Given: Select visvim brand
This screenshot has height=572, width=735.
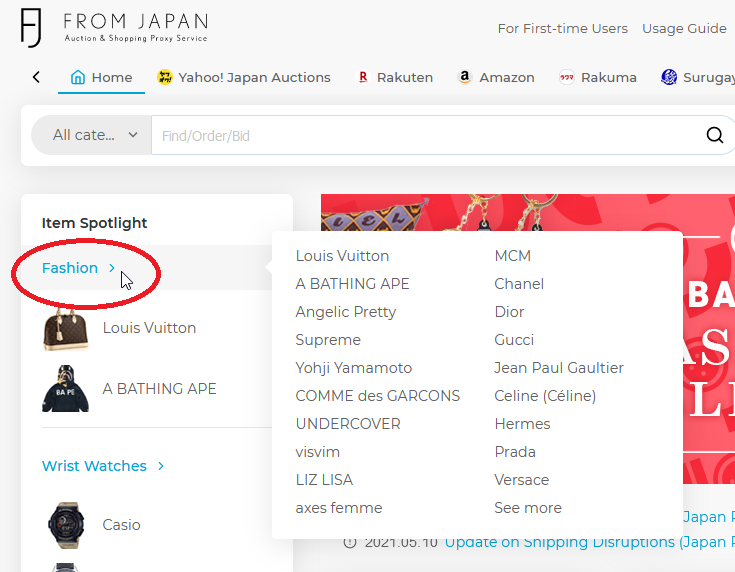Looking at the screenshot, I should pos(318,452).
